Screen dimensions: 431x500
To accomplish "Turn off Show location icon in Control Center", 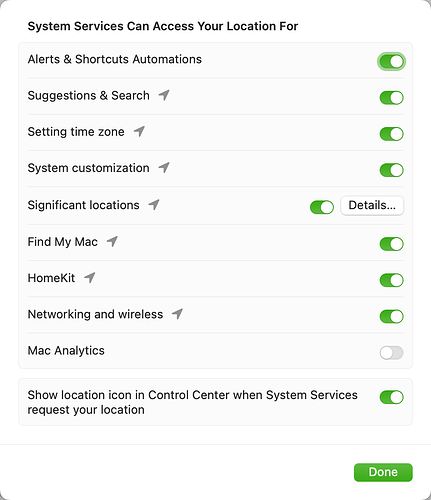I will (391, 397).
